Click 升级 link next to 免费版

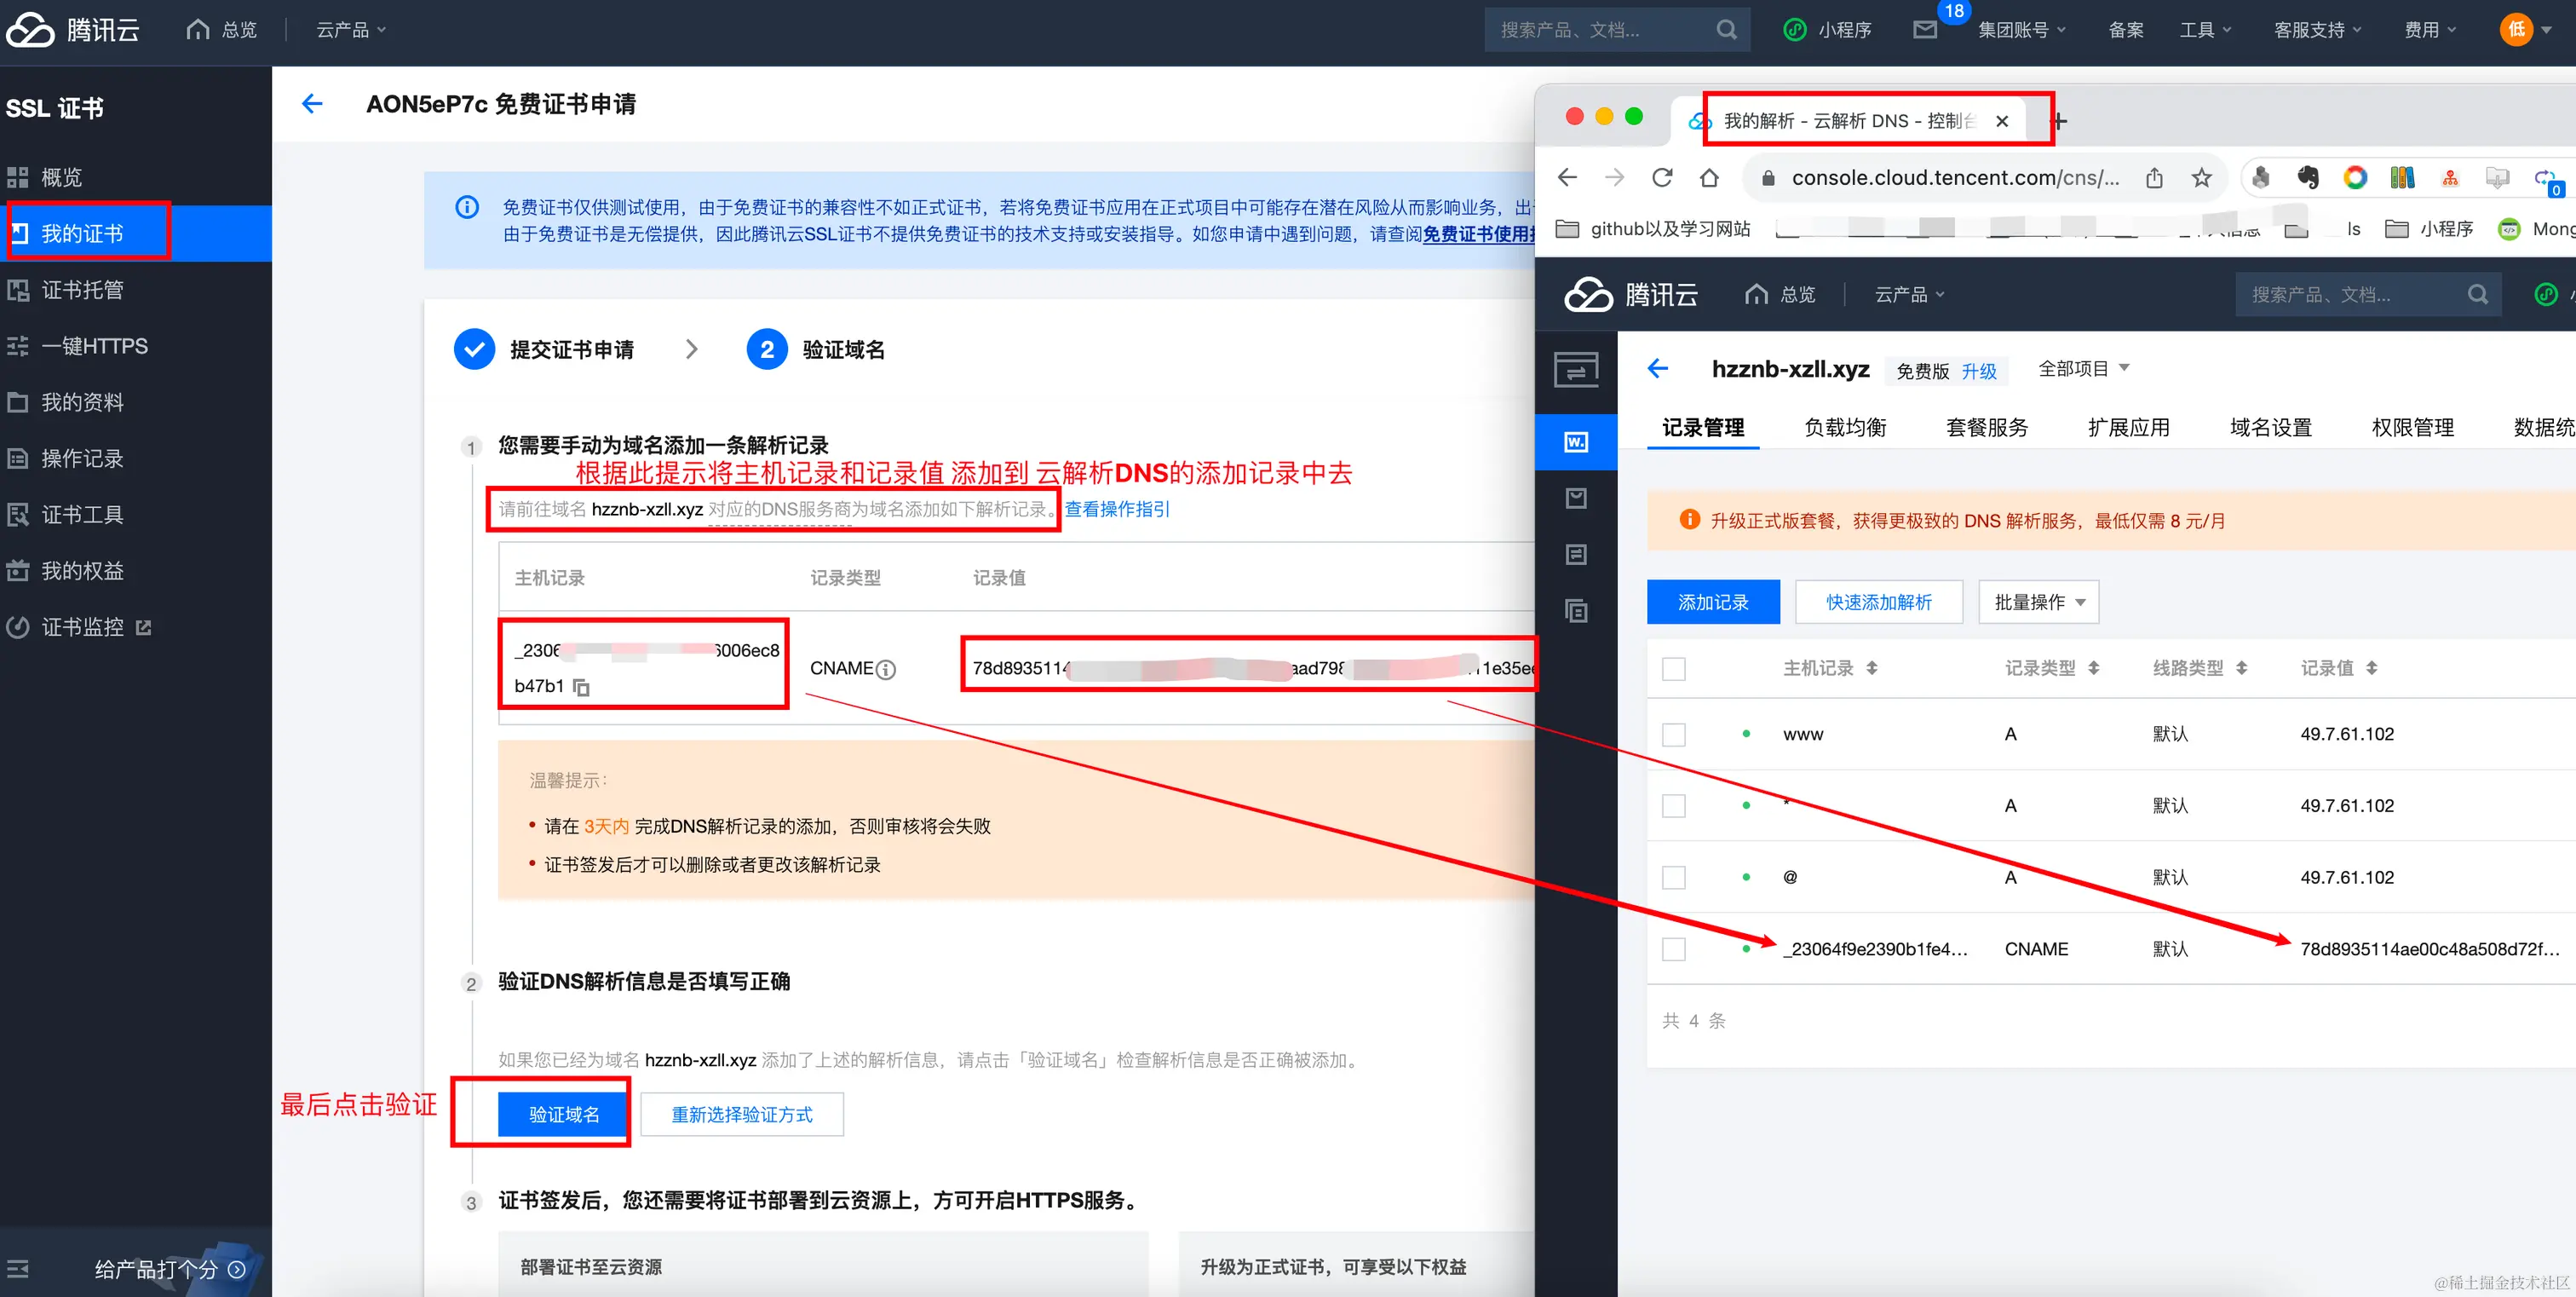point(1979,372)
